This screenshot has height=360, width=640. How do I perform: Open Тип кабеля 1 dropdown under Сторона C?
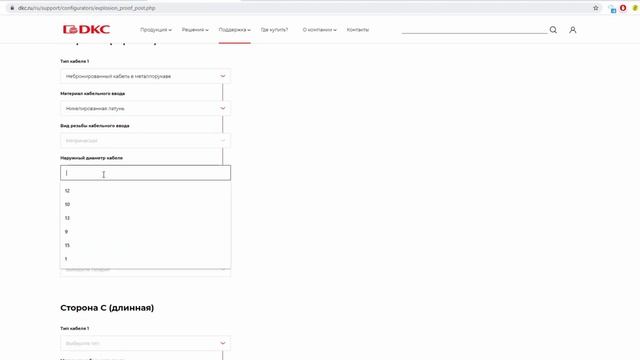[145, 343]
